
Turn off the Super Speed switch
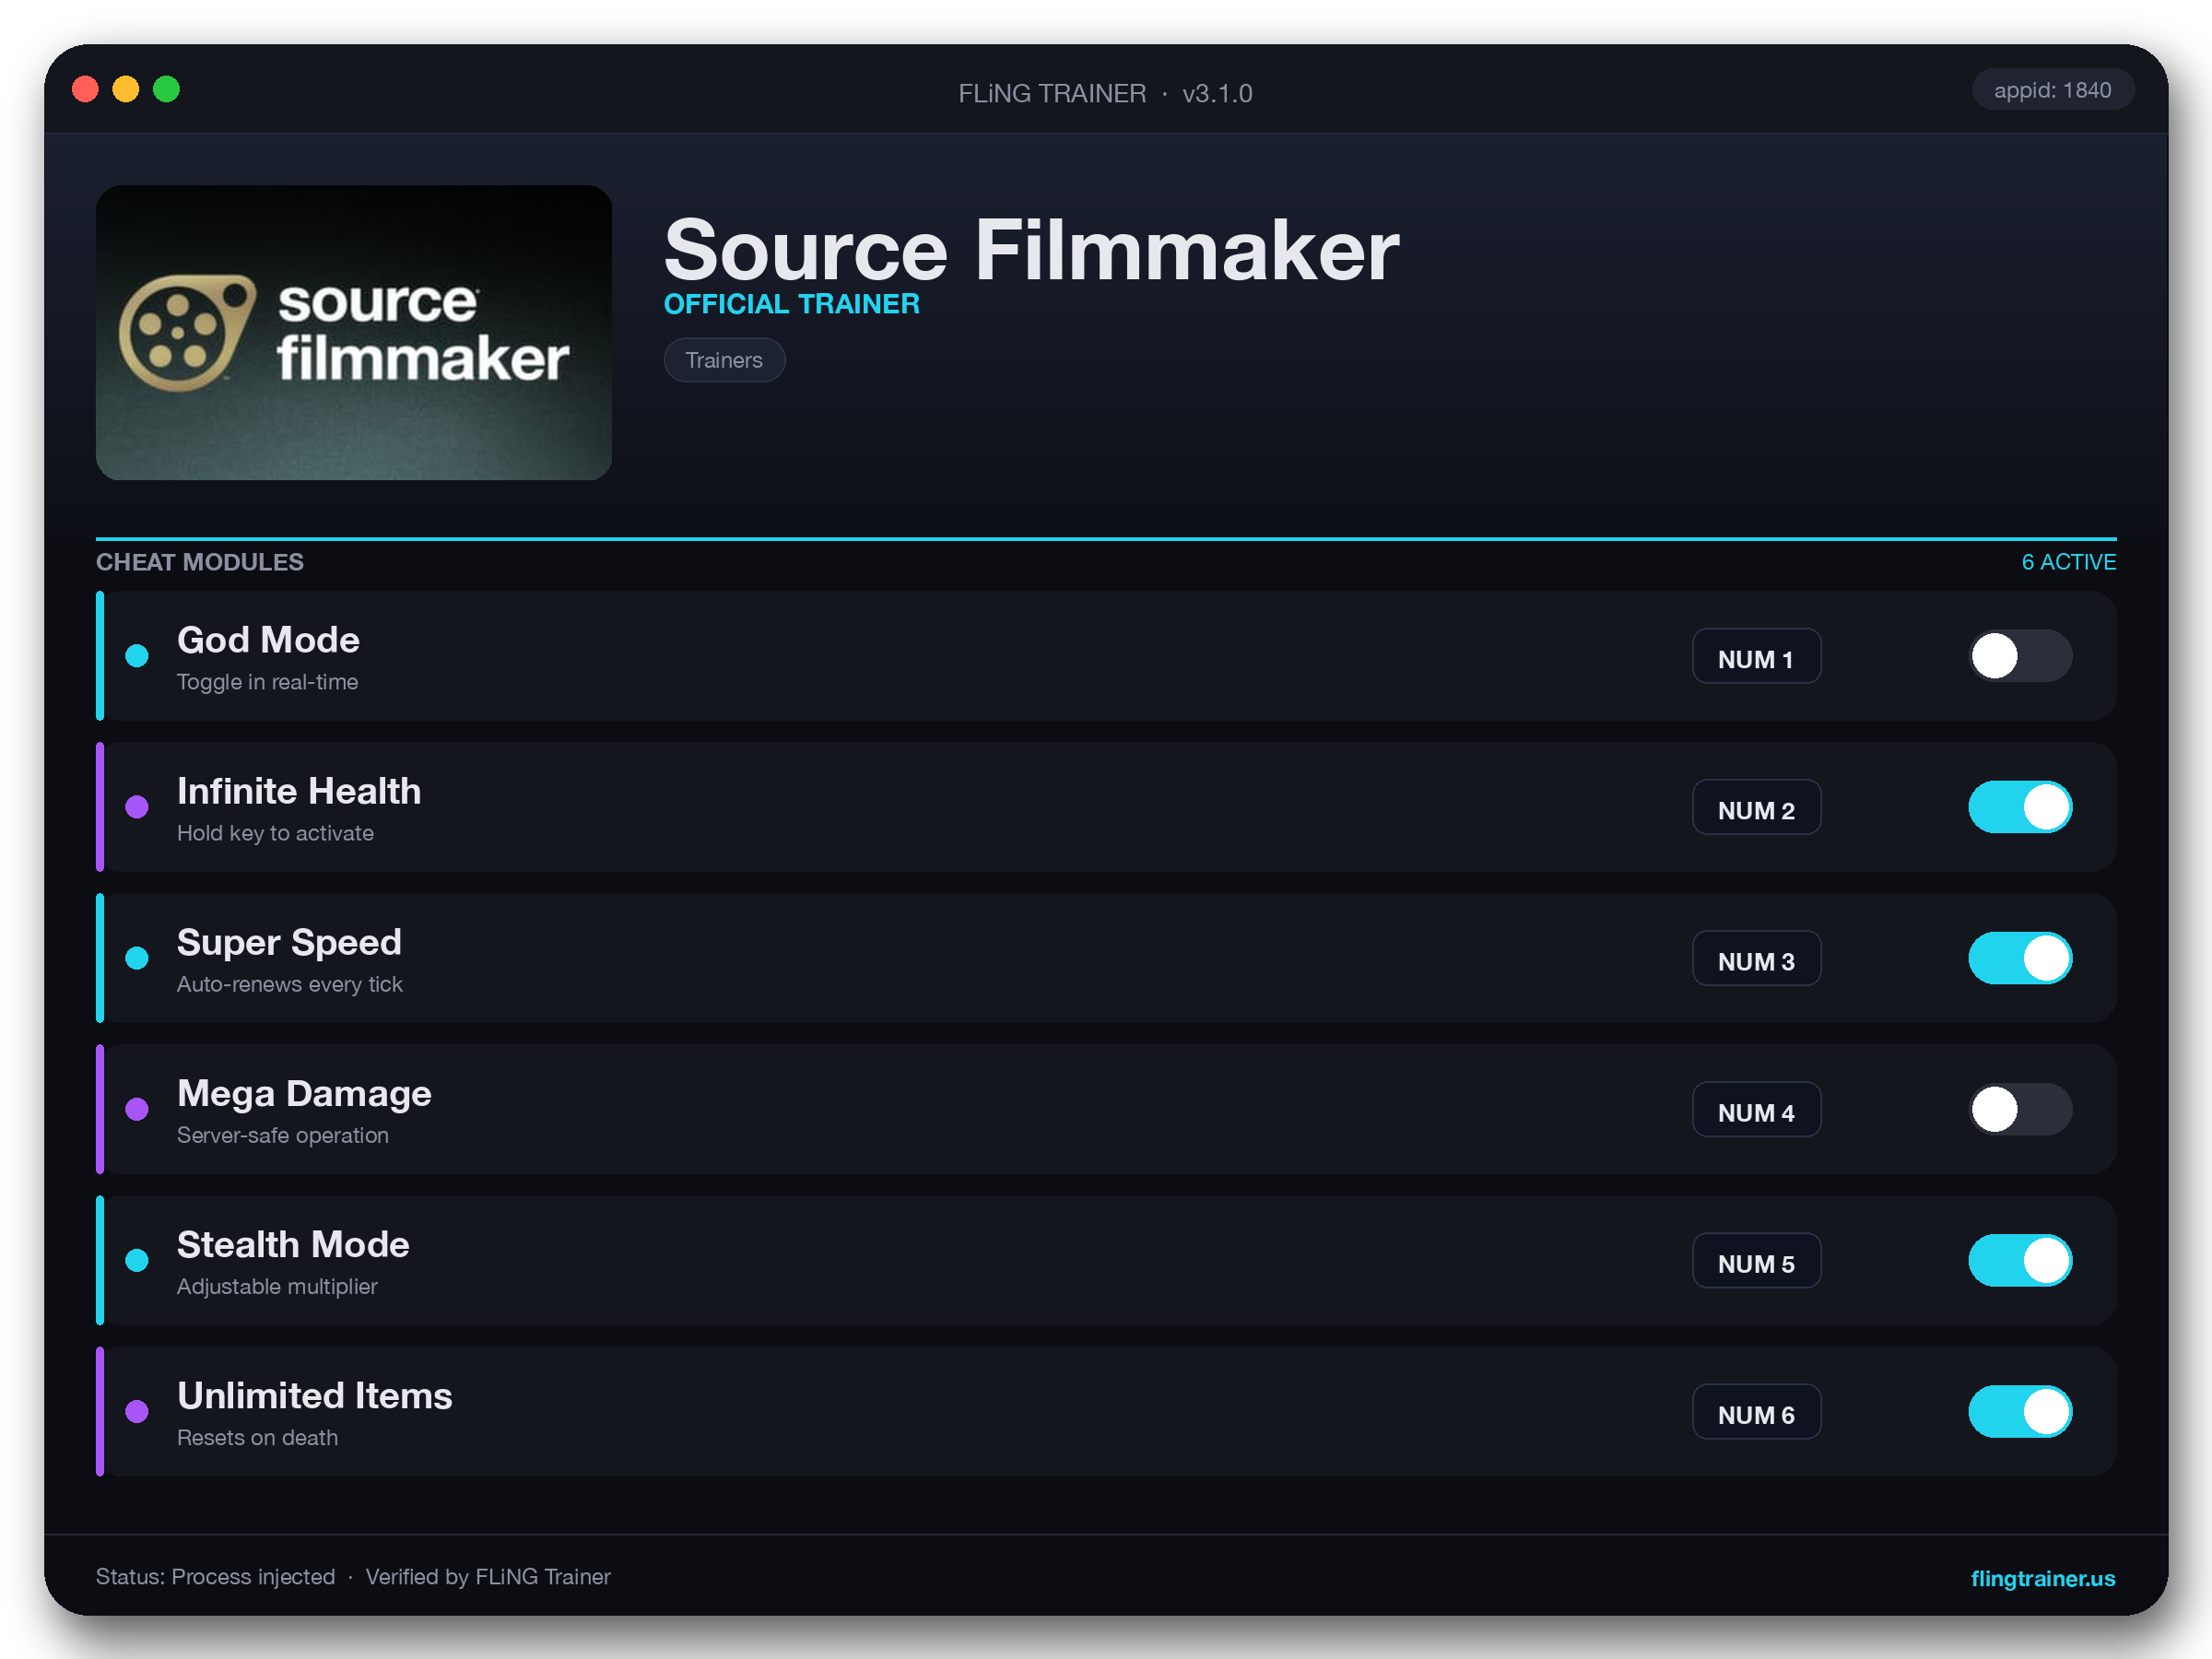(2020, 958)
